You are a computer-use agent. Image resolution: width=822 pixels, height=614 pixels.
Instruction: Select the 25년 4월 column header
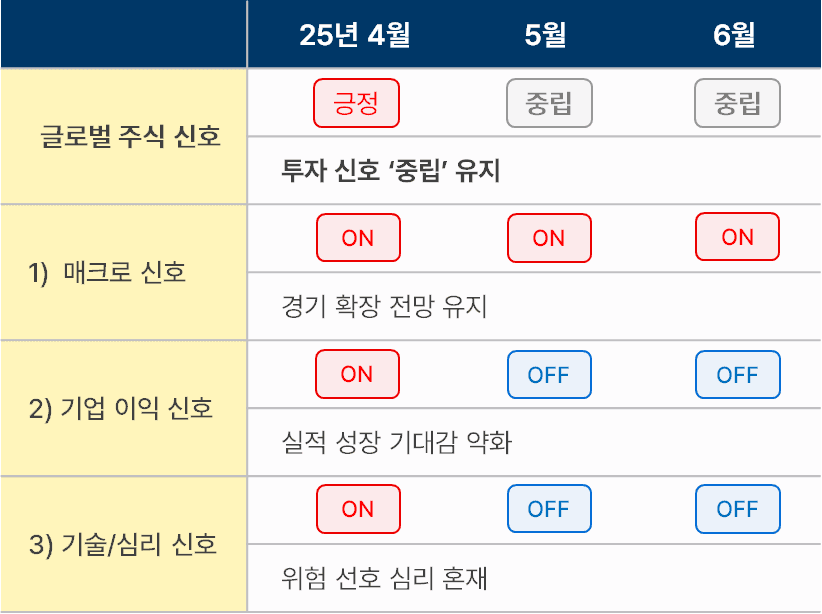[x=355, y=36]
